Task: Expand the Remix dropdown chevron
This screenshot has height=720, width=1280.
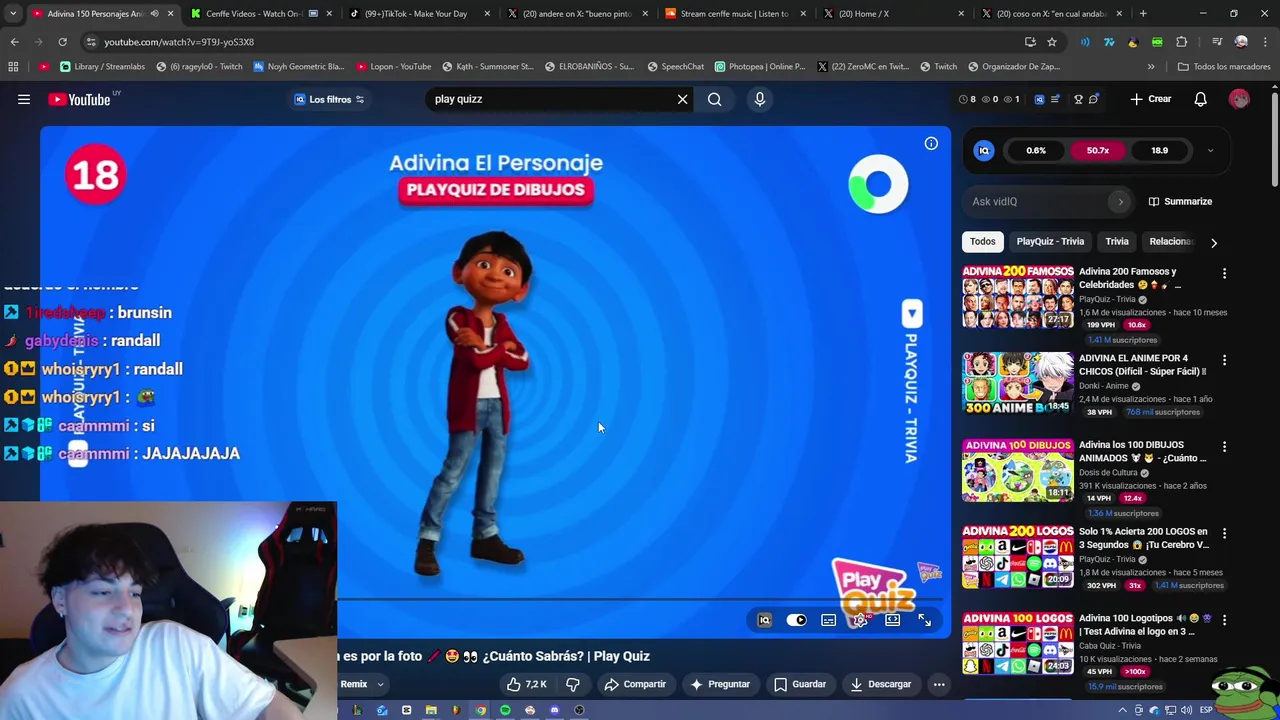Action: point(381,685)
